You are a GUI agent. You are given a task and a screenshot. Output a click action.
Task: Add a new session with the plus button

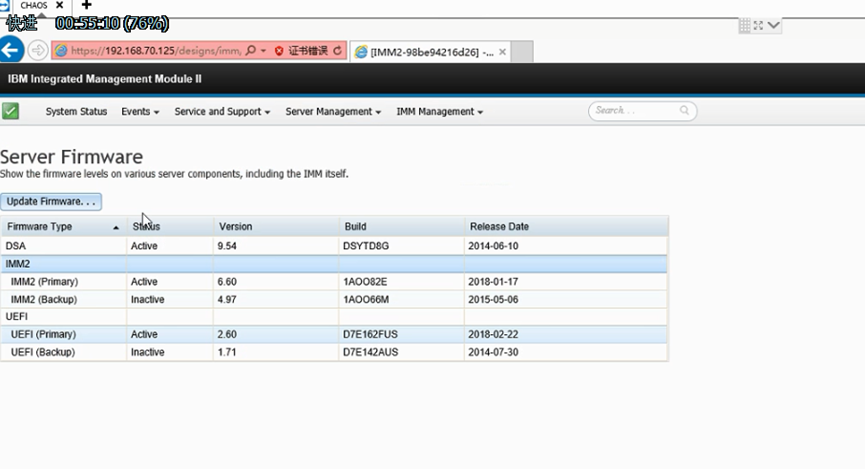(87, 5)
